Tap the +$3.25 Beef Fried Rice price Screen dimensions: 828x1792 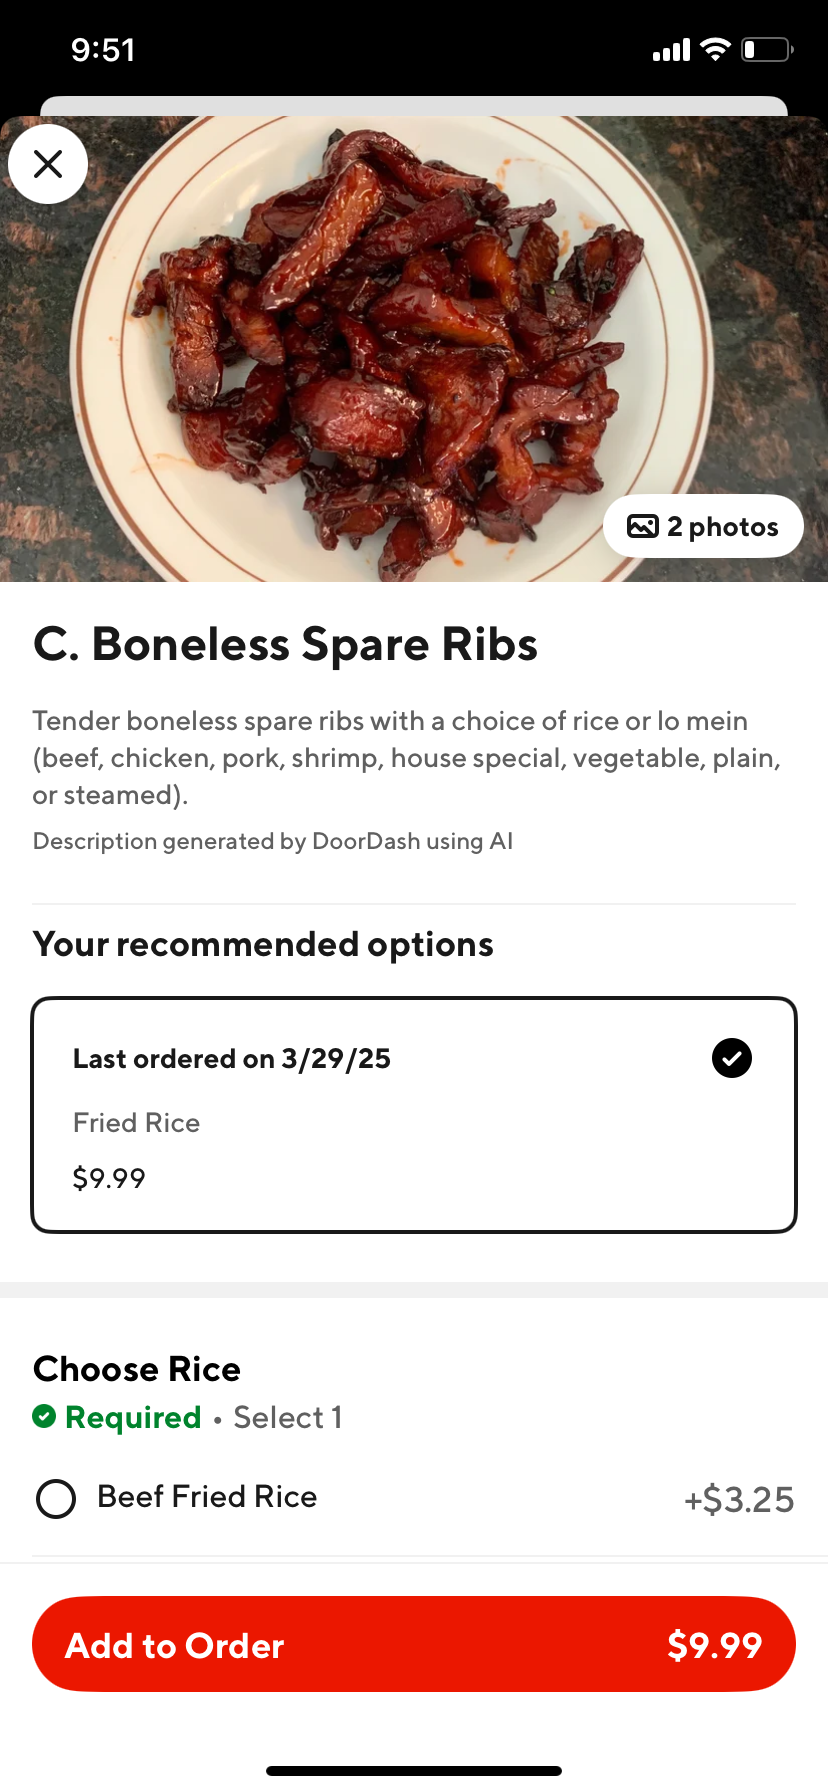pos(738,1499)
